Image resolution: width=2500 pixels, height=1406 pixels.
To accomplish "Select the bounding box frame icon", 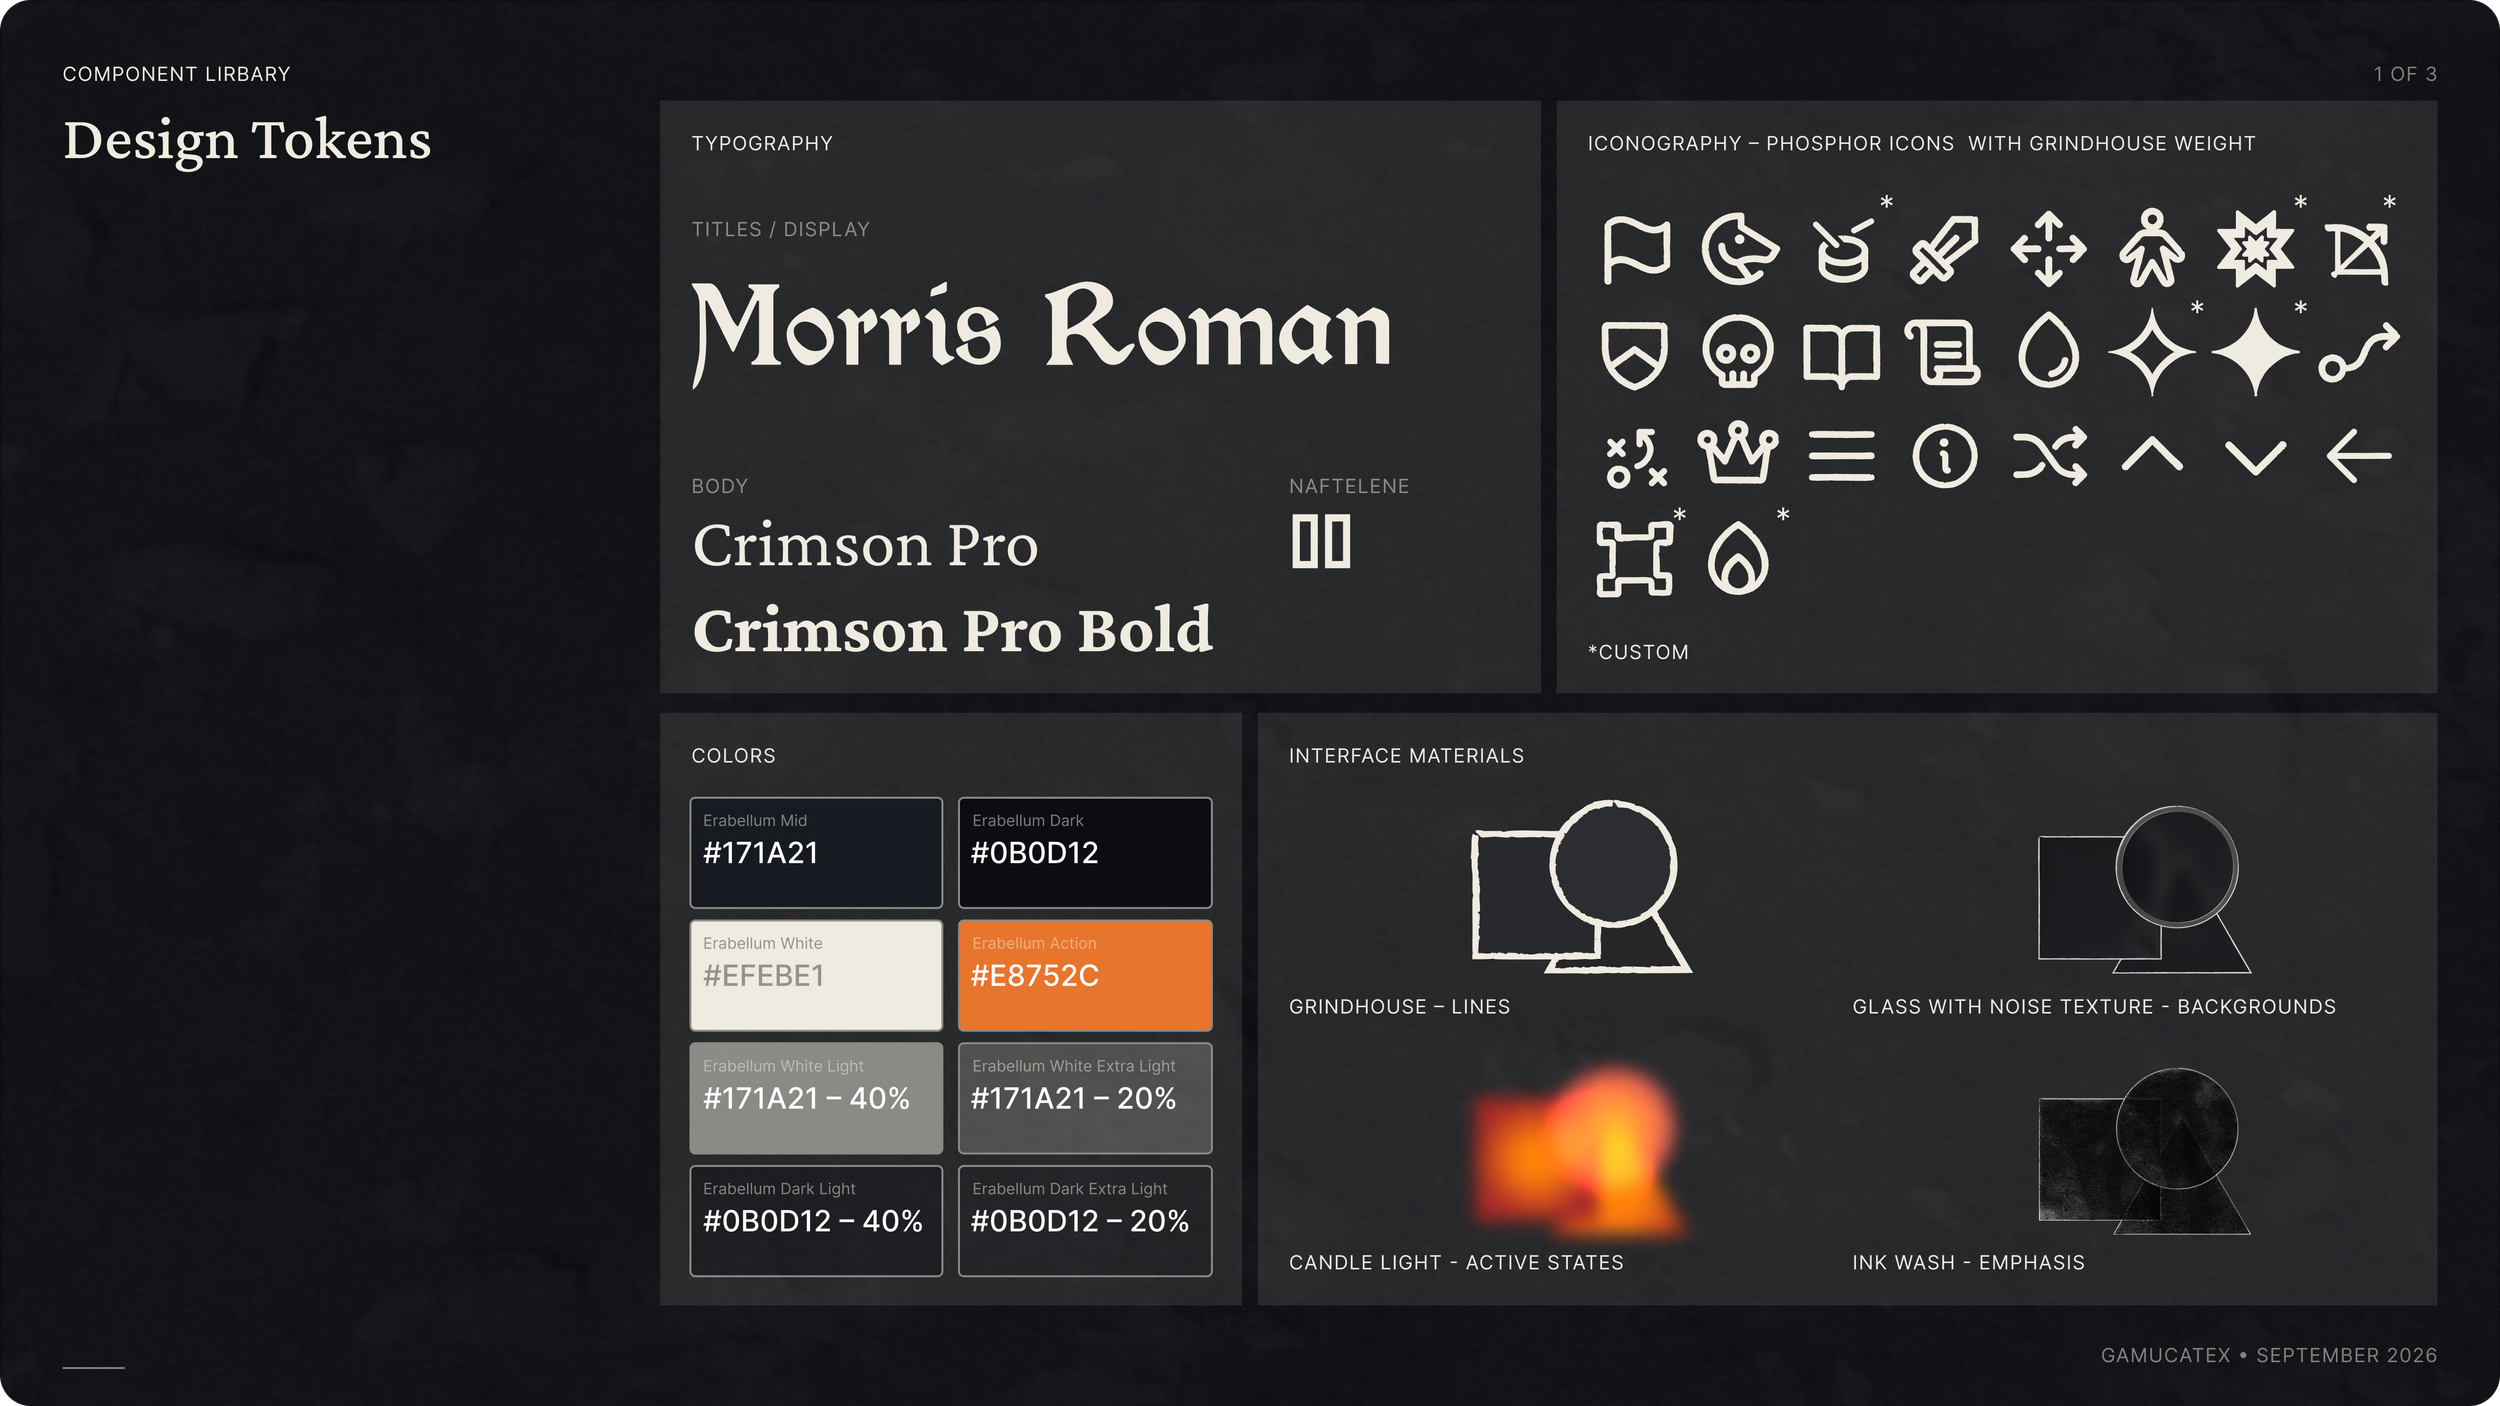I will coord(1634,559).
